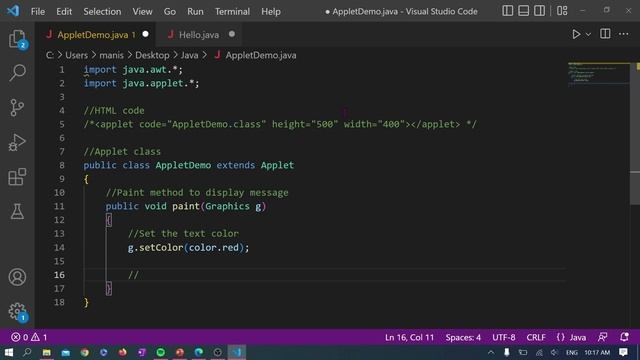Click the Users breadcrumb segment
Screen dimensions: 640x360
[x=76, y=55]
